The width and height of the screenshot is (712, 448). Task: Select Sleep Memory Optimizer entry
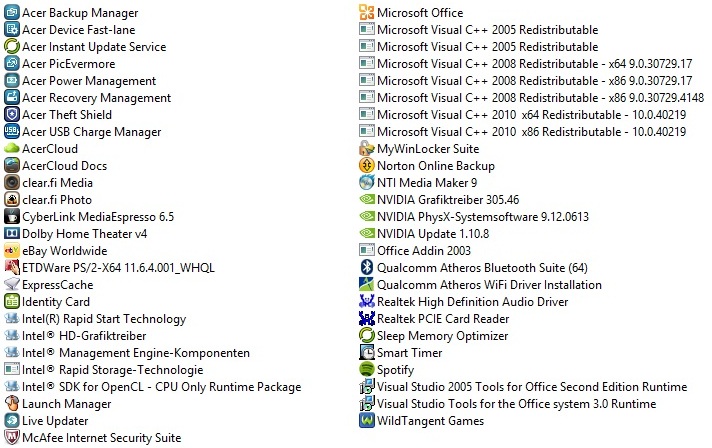(442, 336)
